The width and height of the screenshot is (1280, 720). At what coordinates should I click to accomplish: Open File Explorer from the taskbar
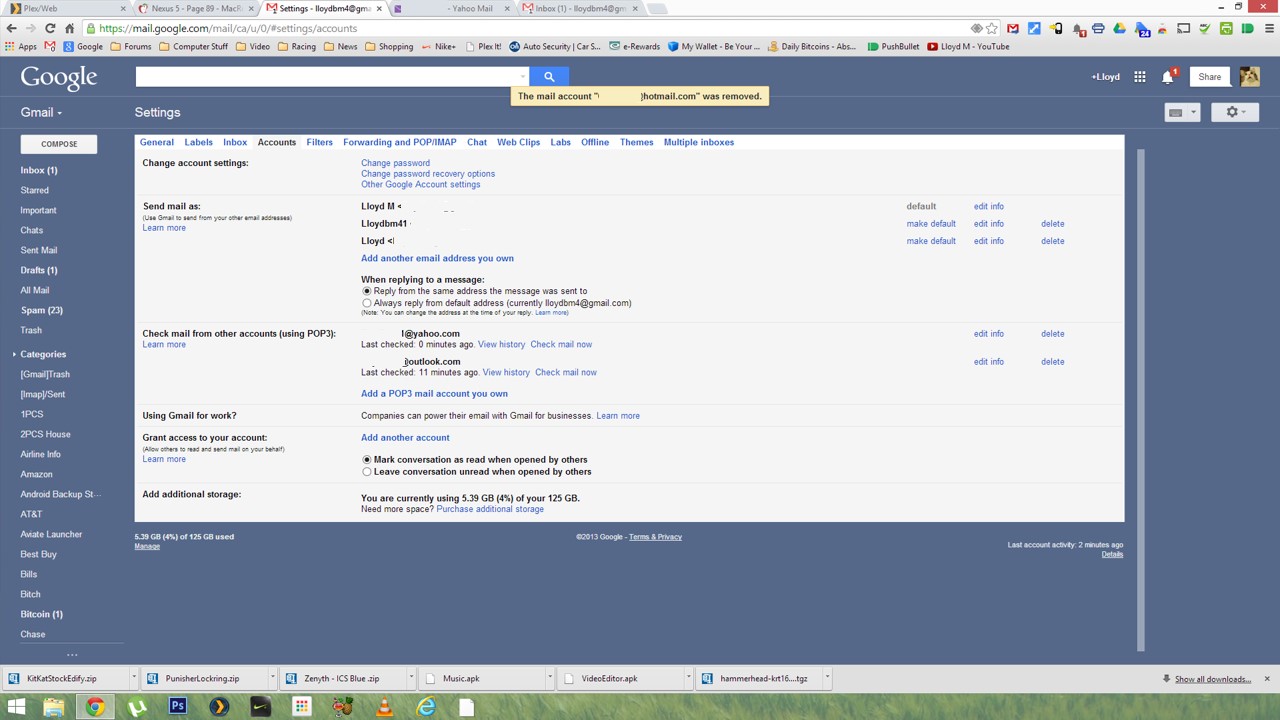(x=53, y=707)
